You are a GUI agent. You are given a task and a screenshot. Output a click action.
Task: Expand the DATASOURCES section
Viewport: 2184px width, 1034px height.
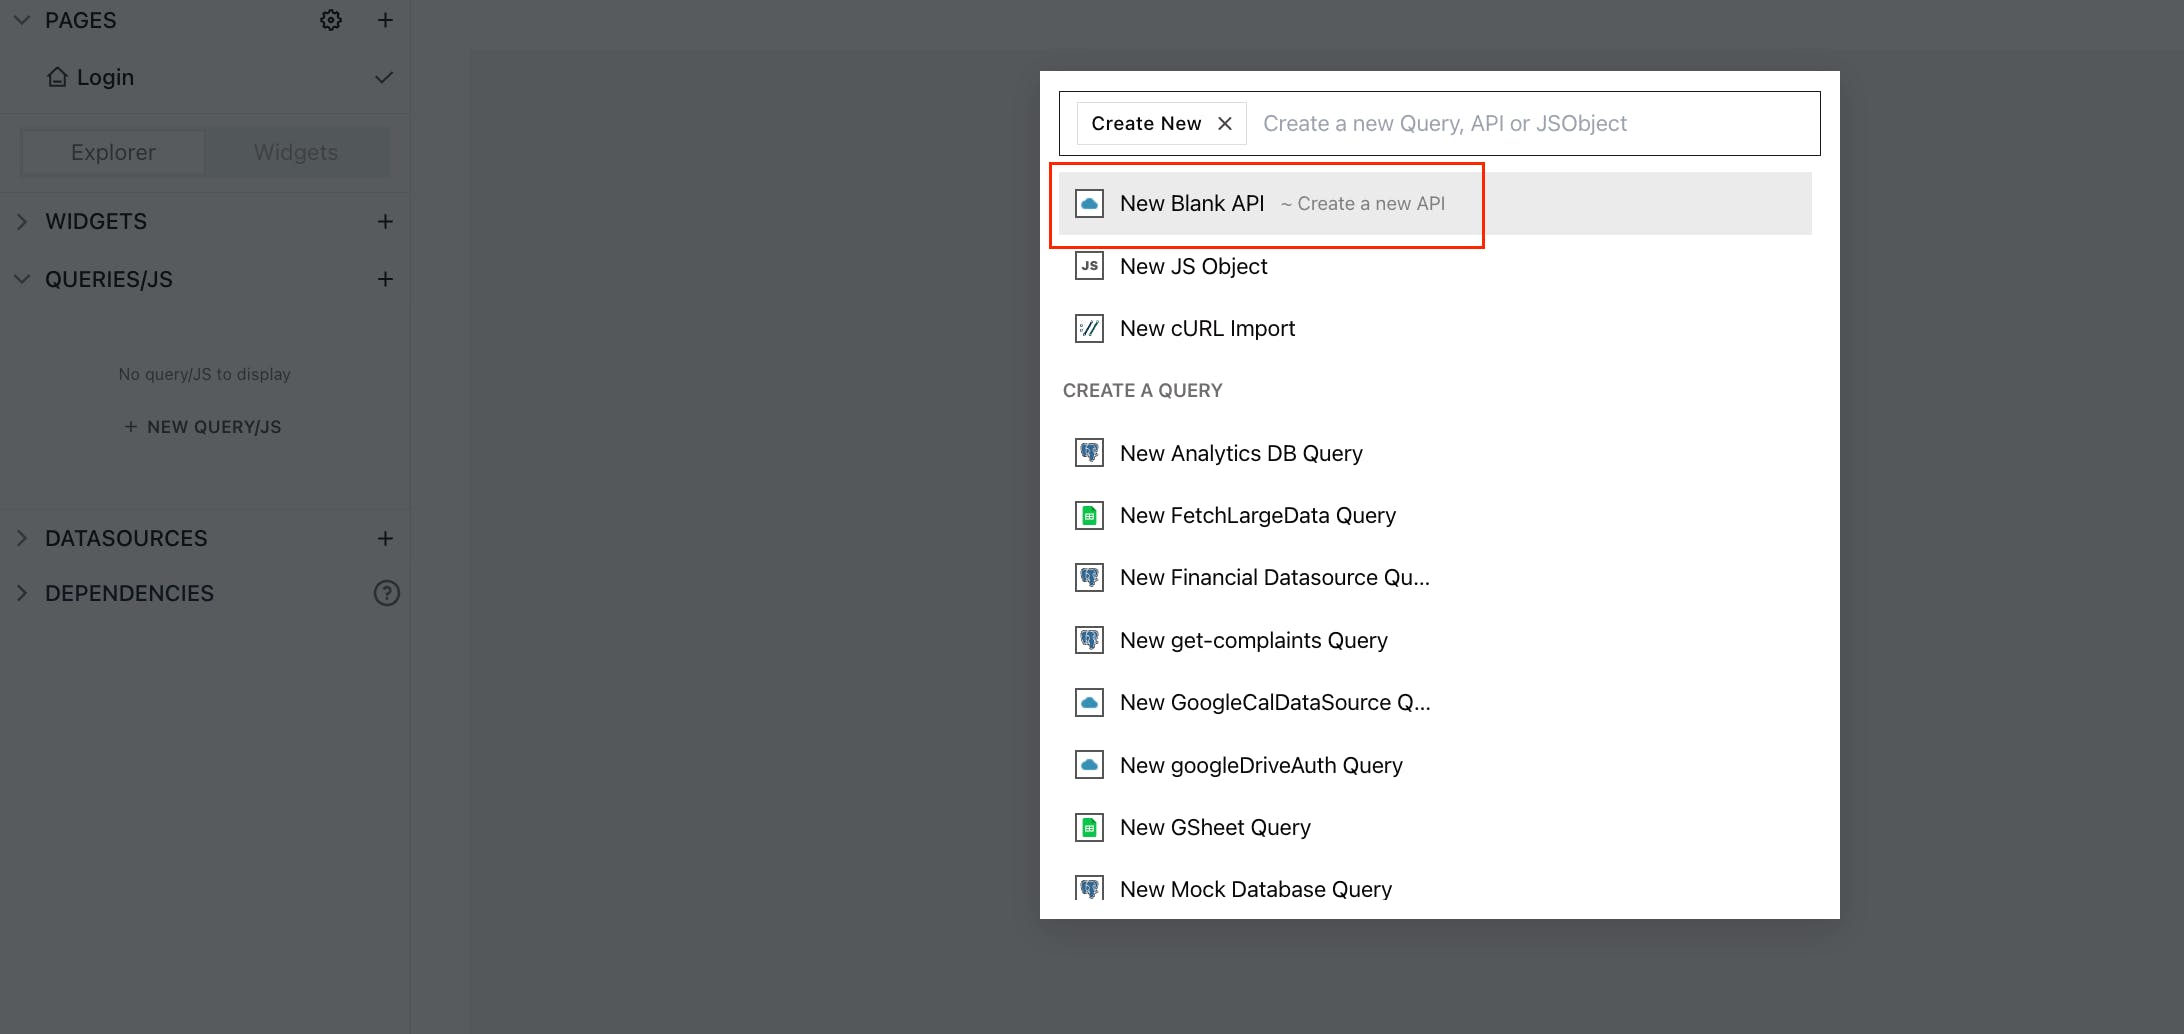point(22,538)
